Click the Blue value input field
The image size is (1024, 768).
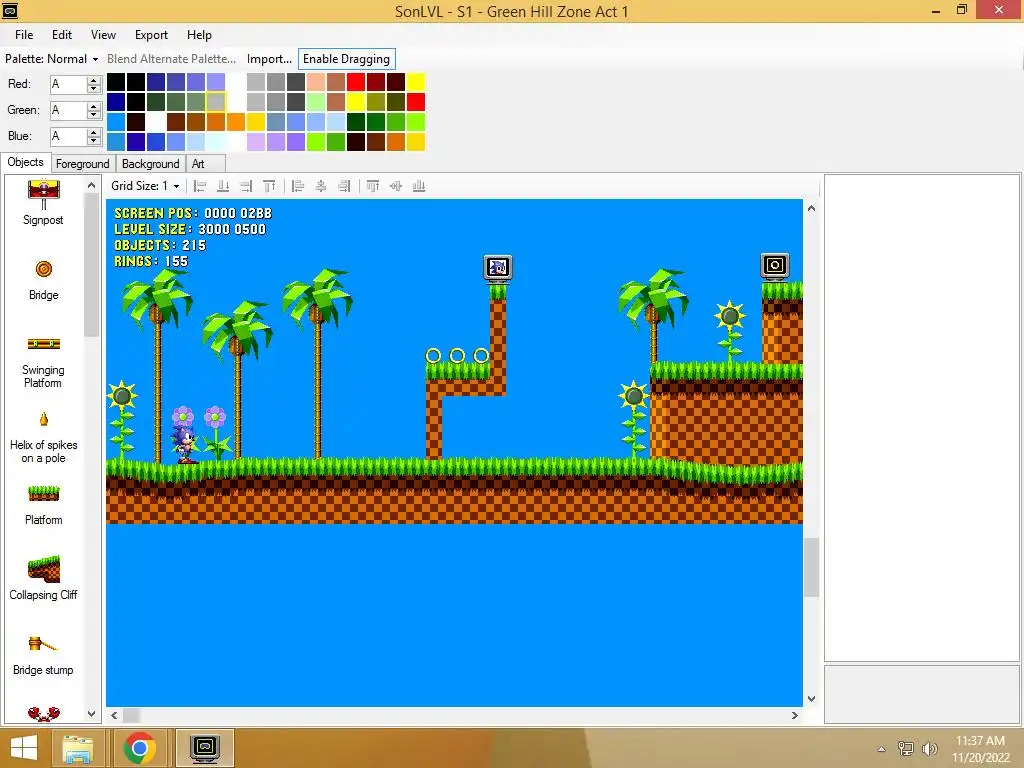[68, 136]
